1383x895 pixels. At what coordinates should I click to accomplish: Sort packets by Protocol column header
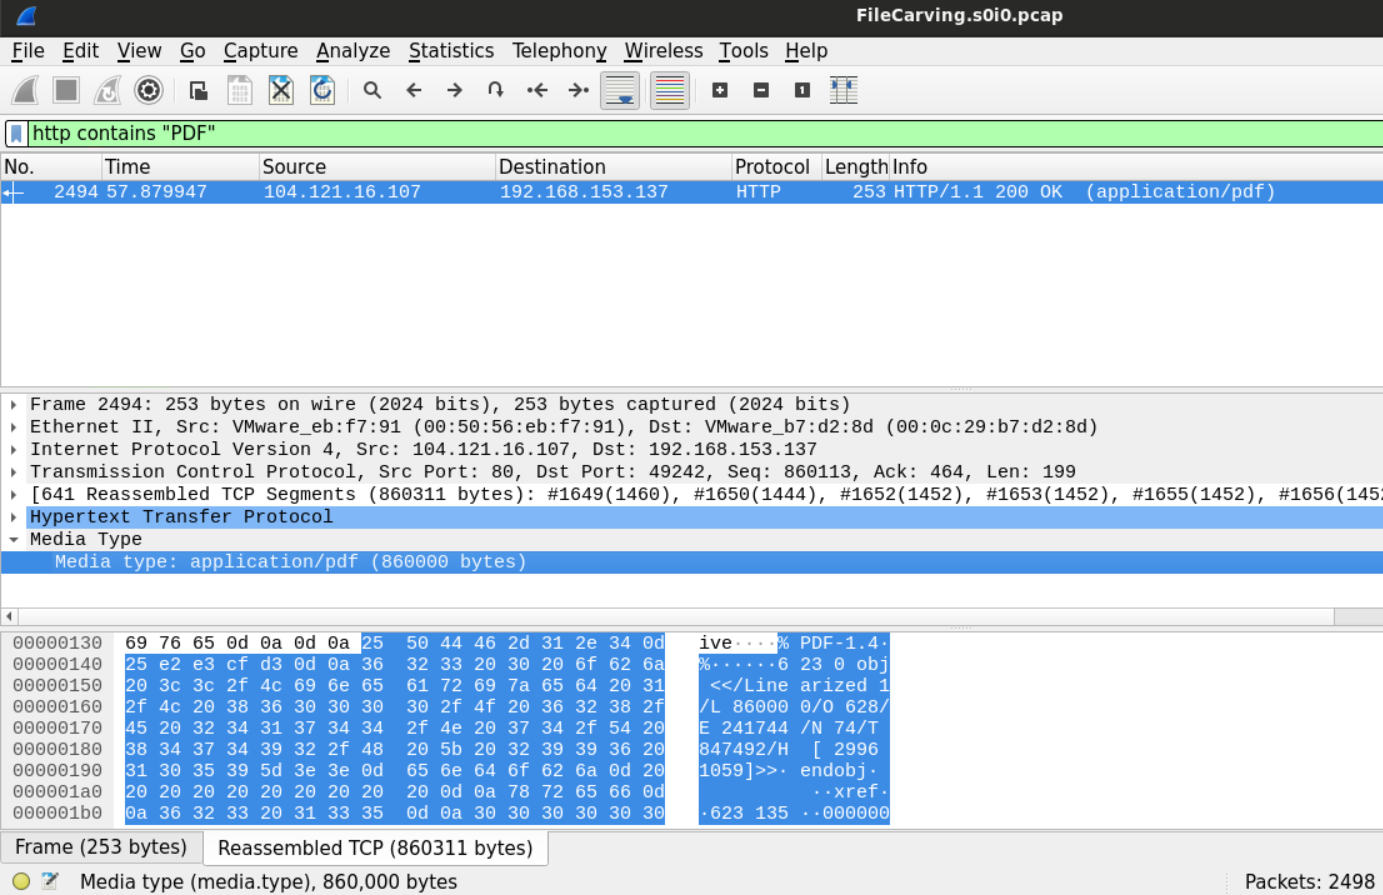click(771, 167)
